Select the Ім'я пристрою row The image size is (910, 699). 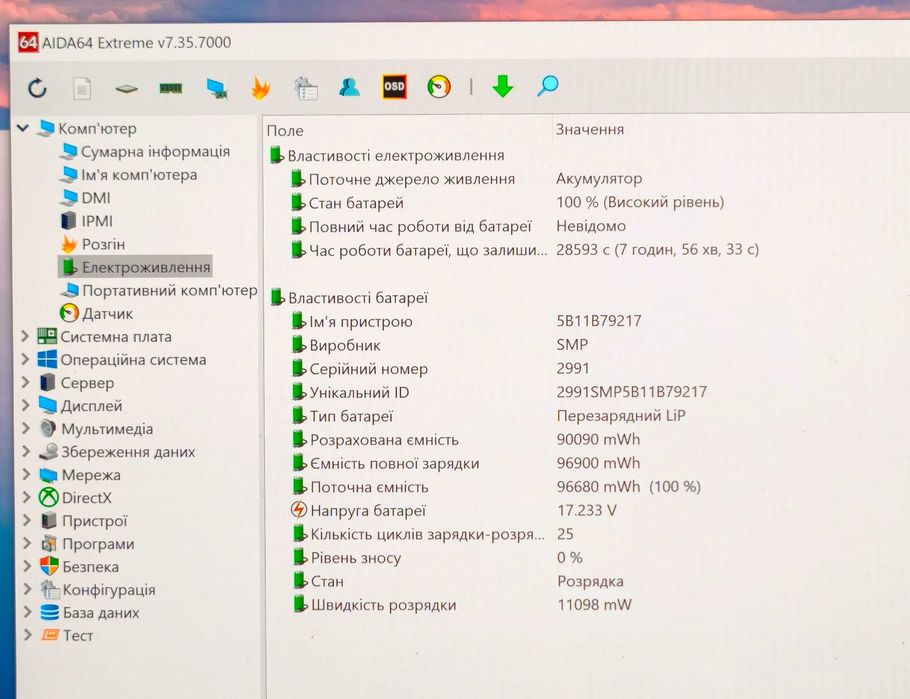click(x=467, y=321)
